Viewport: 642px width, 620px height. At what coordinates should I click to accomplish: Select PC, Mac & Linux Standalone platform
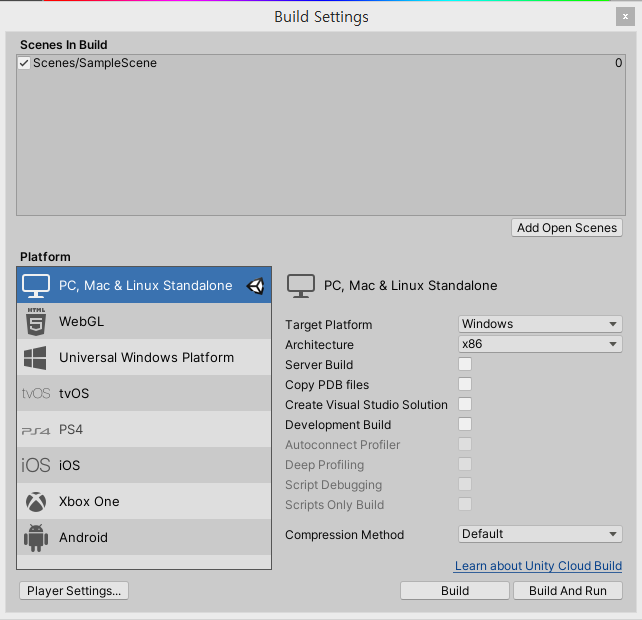[x=144, y=285]
